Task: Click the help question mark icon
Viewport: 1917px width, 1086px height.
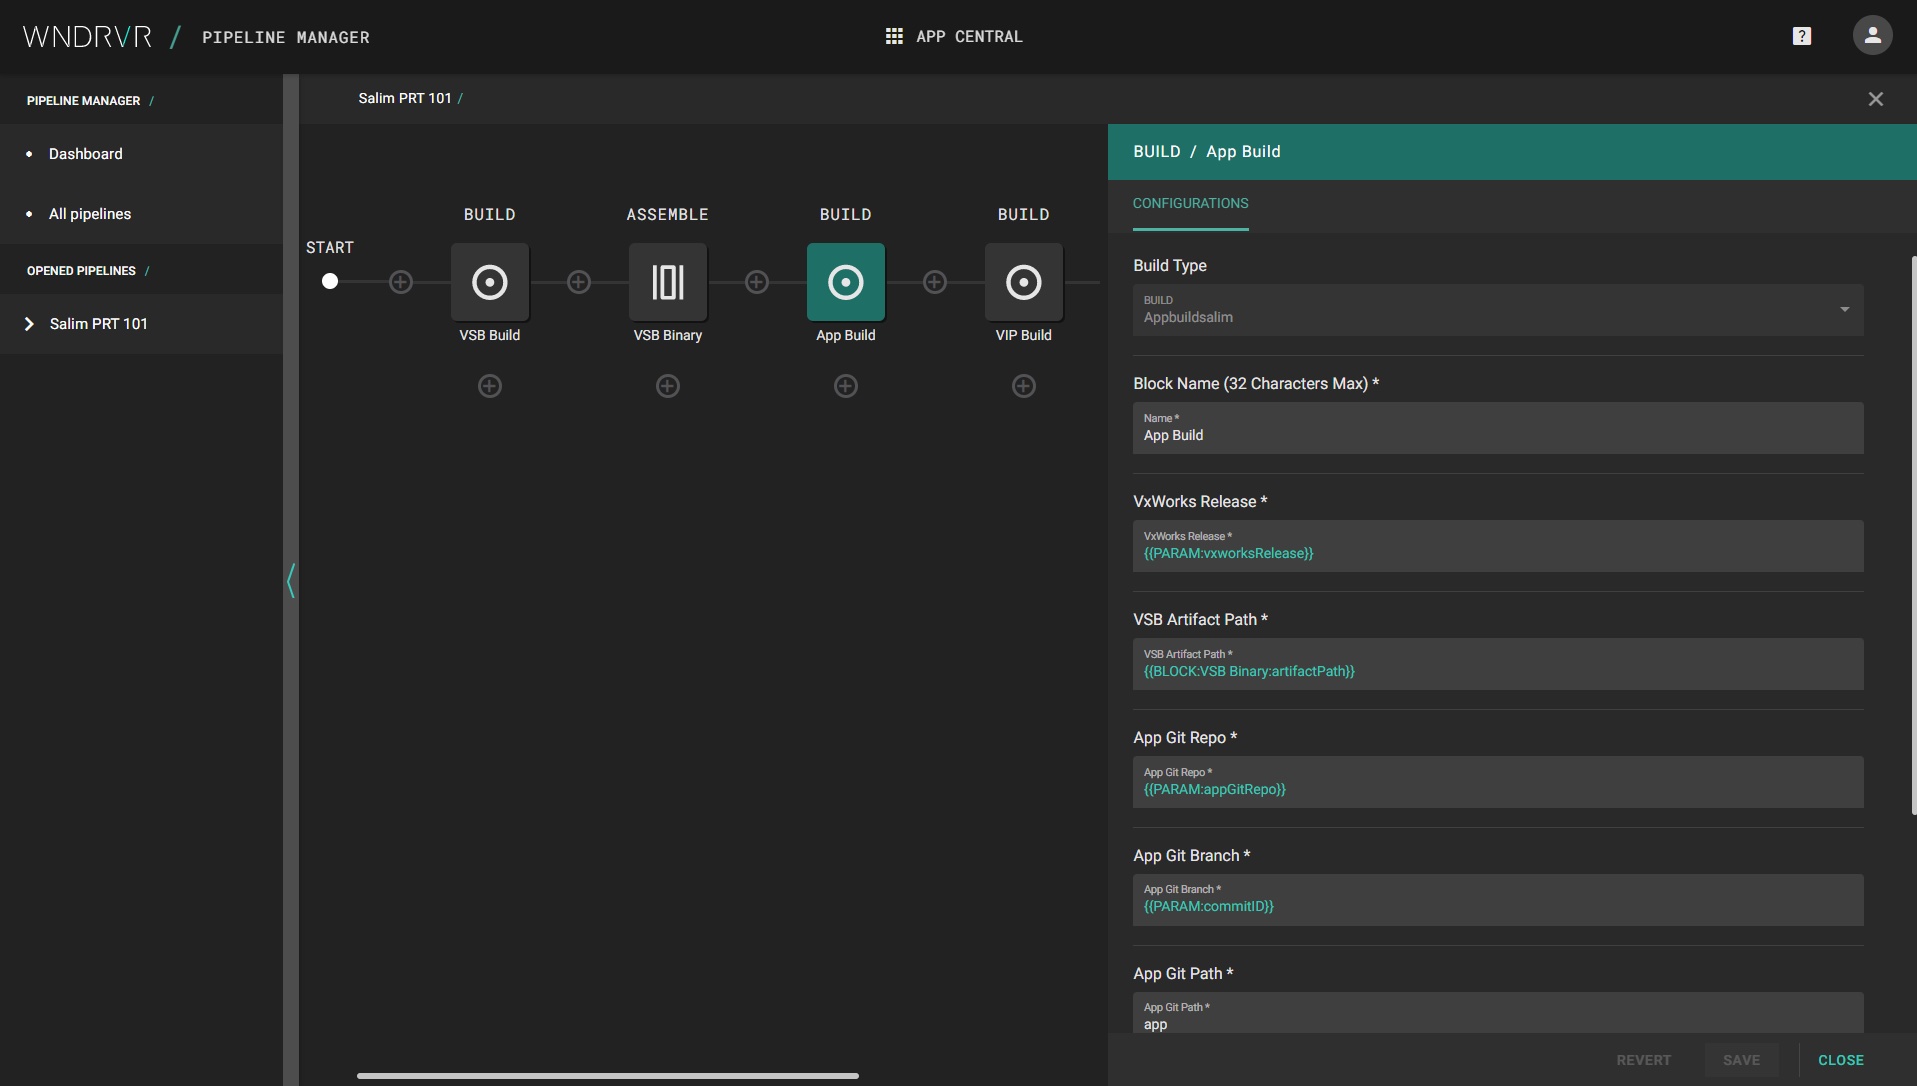Action: pyautogui.click(x=1802, y=36)
